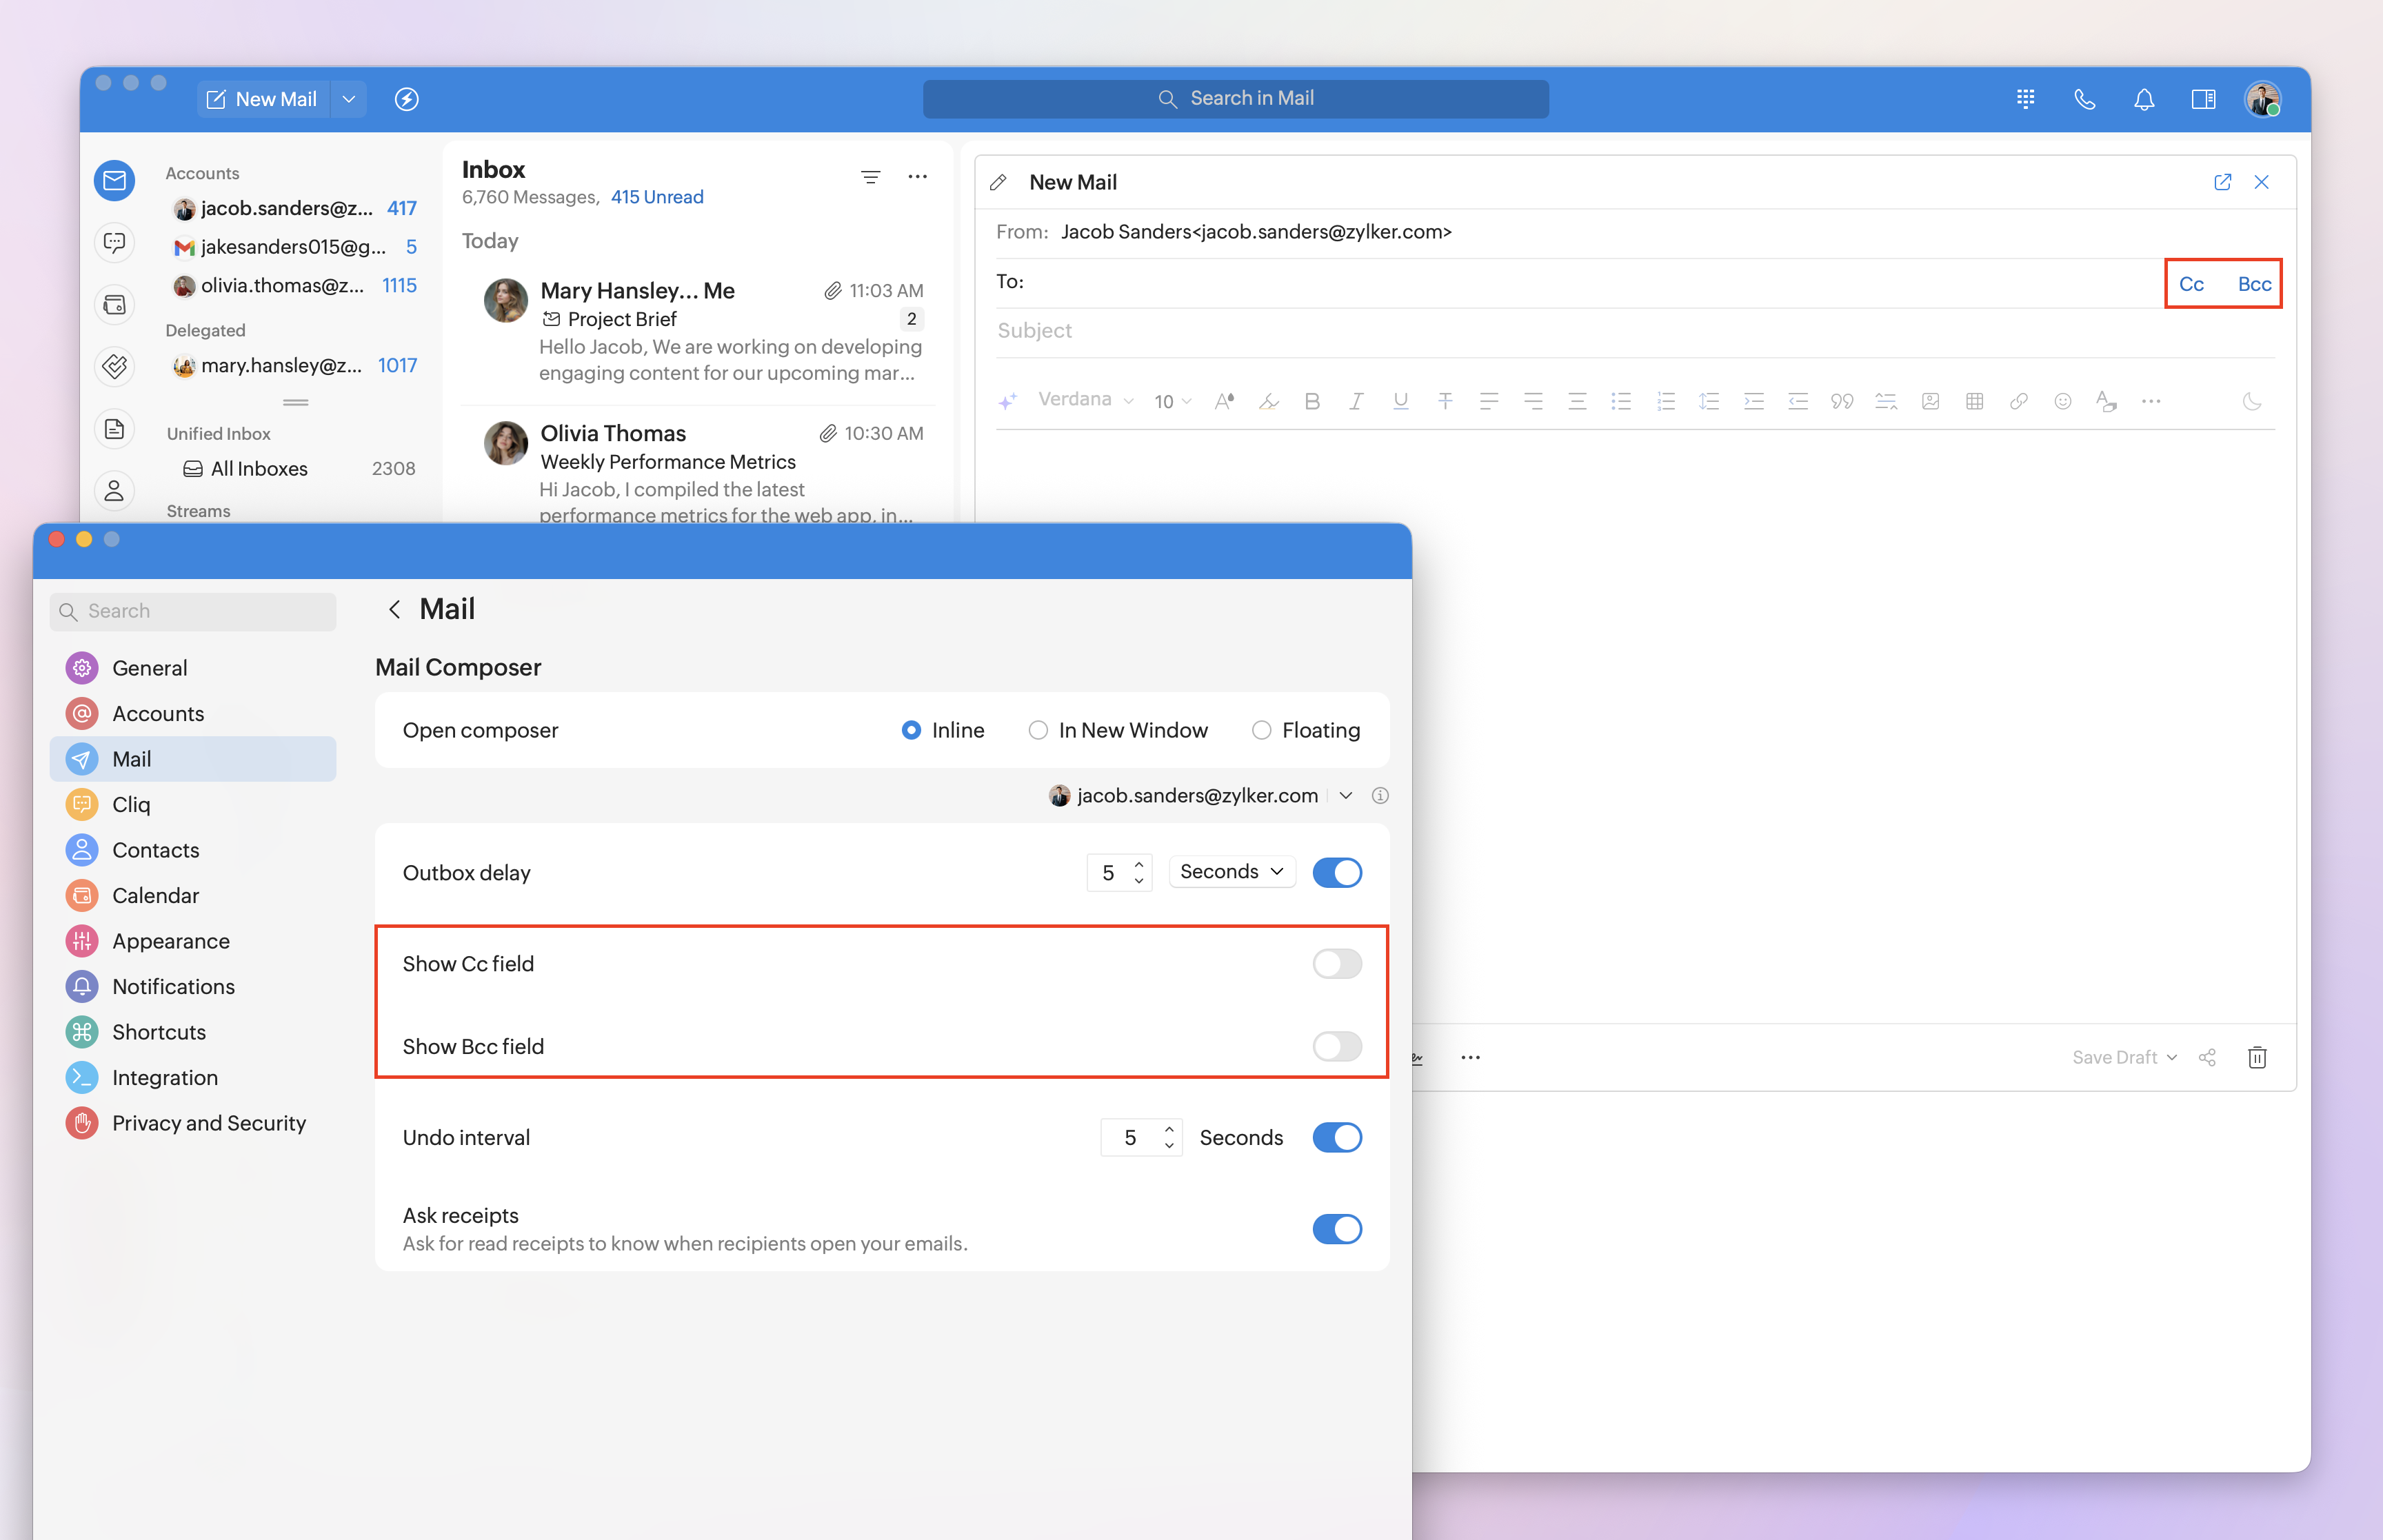Open the inbox filter icon

pyautogui.click(x=870, y=177)
